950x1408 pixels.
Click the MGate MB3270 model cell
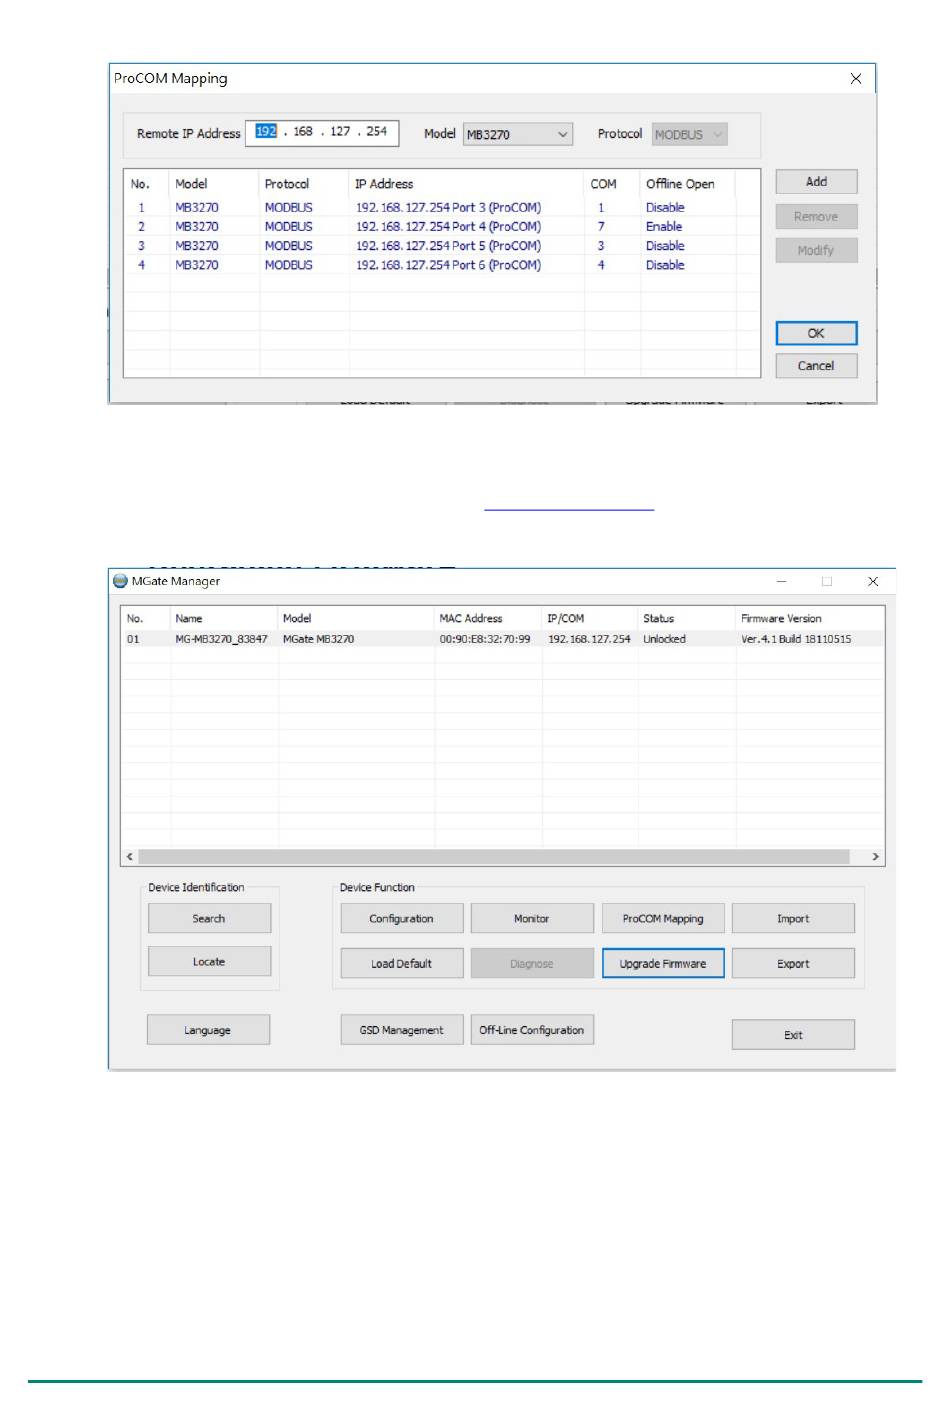click(318, 639)
